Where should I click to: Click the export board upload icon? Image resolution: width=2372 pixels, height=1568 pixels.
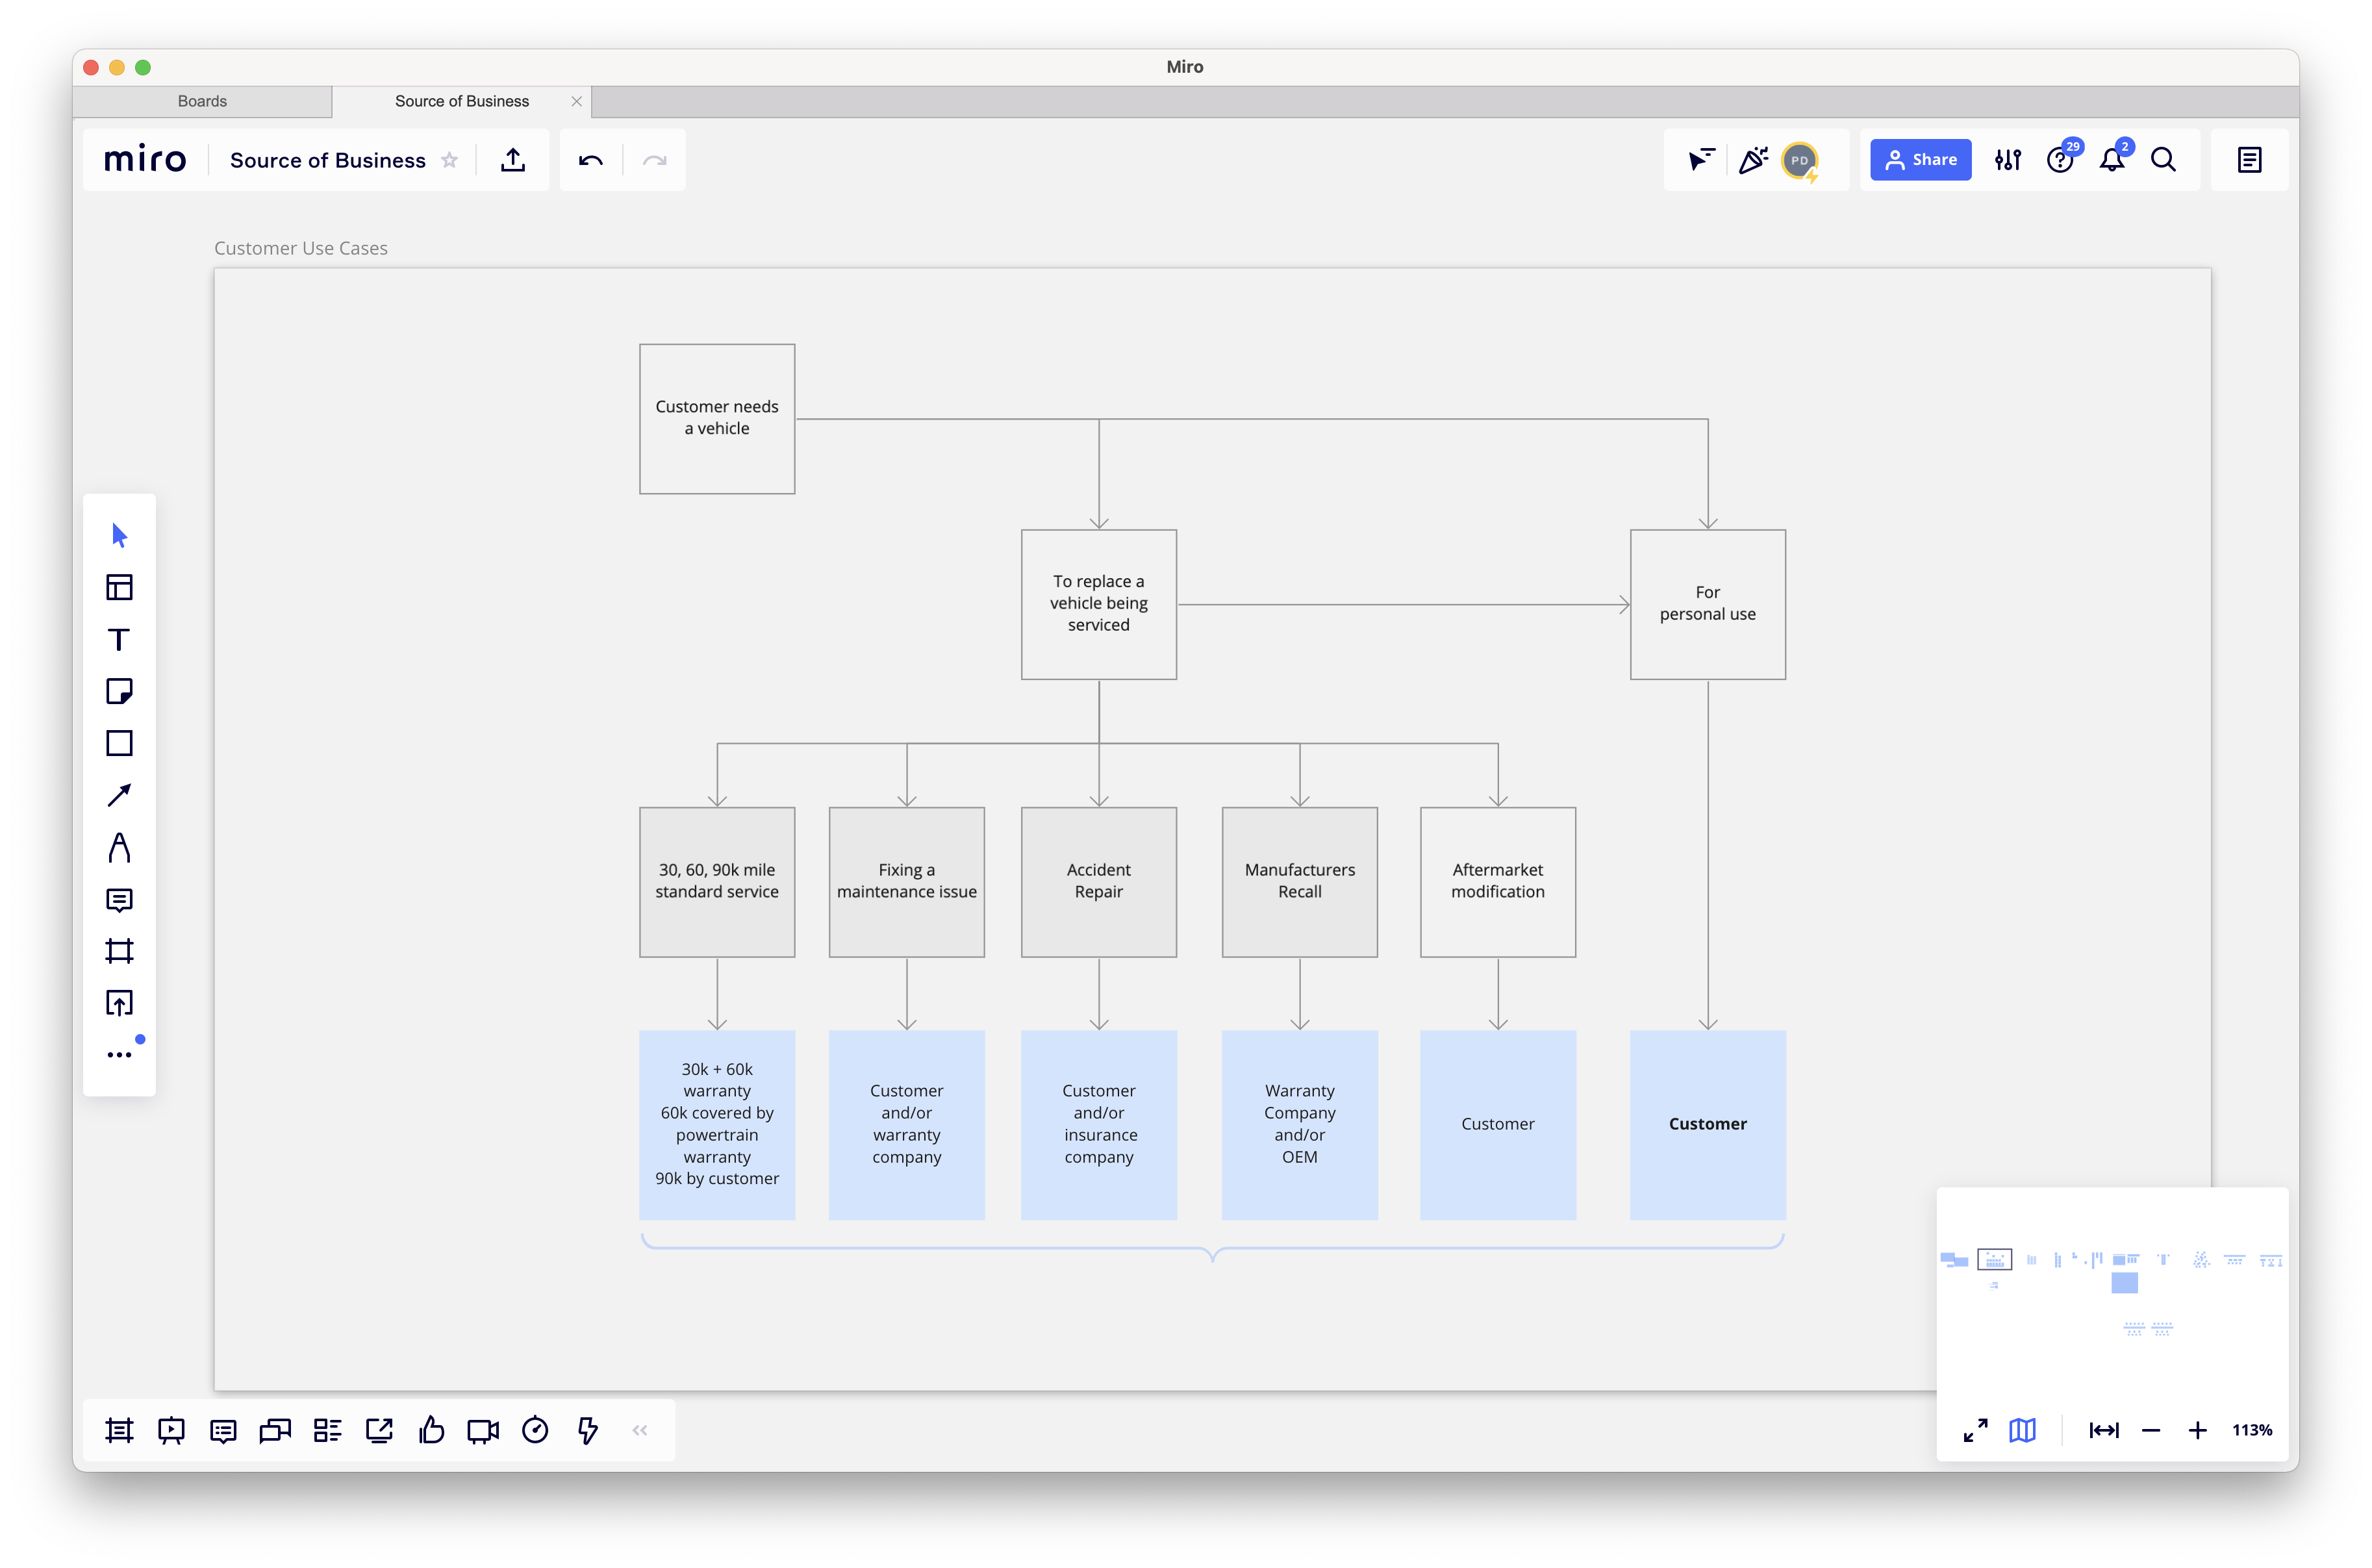[513, 160]
